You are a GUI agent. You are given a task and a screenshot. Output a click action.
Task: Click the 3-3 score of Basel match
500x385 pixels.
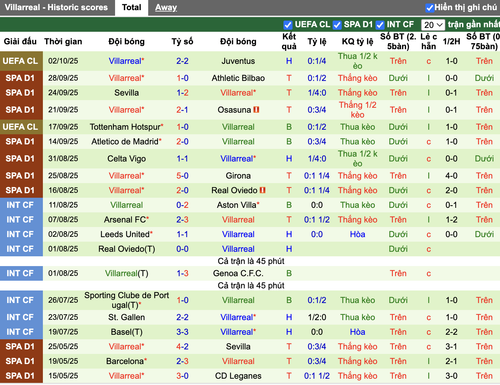point(182,332)
